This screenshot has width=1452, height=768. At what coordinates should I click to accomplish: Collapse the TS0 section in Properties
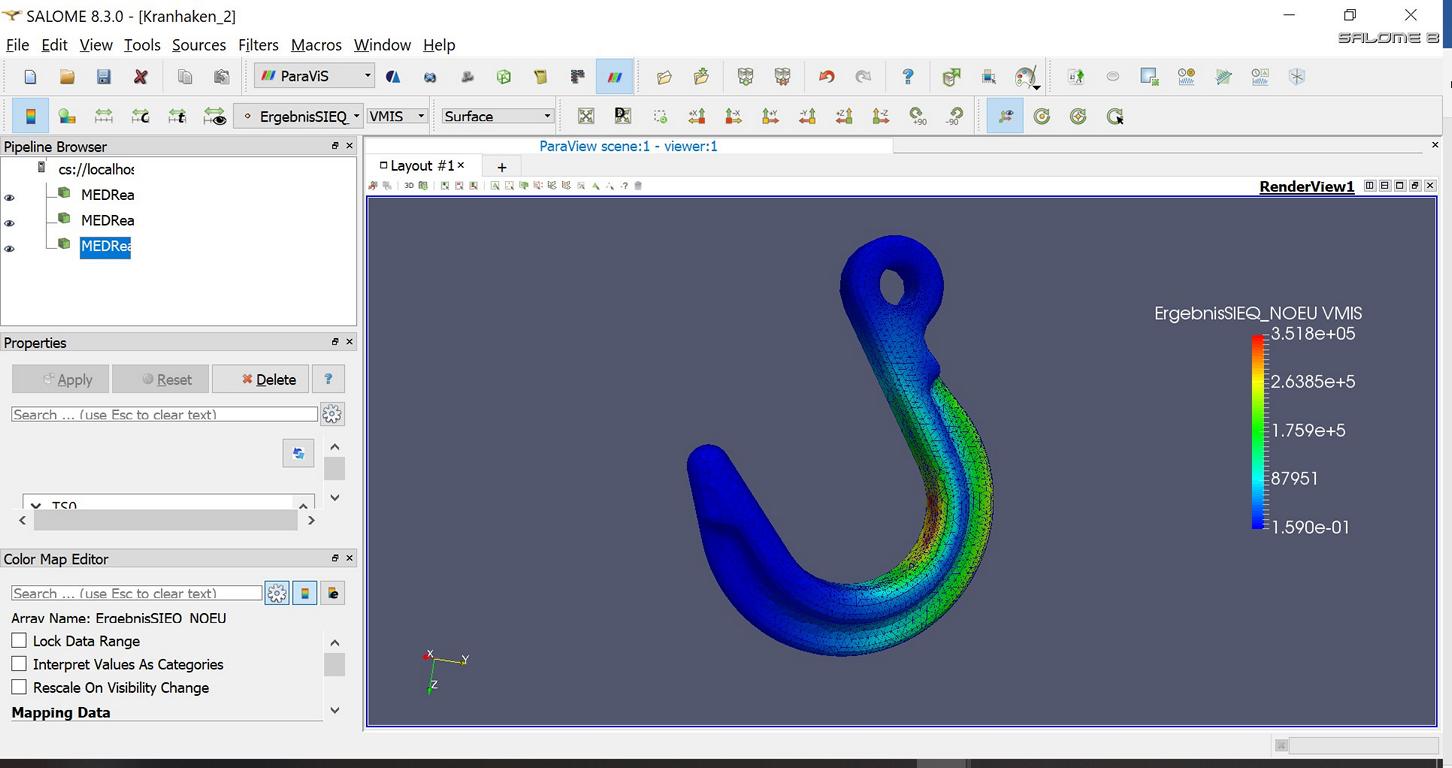[x=35, y=505]
